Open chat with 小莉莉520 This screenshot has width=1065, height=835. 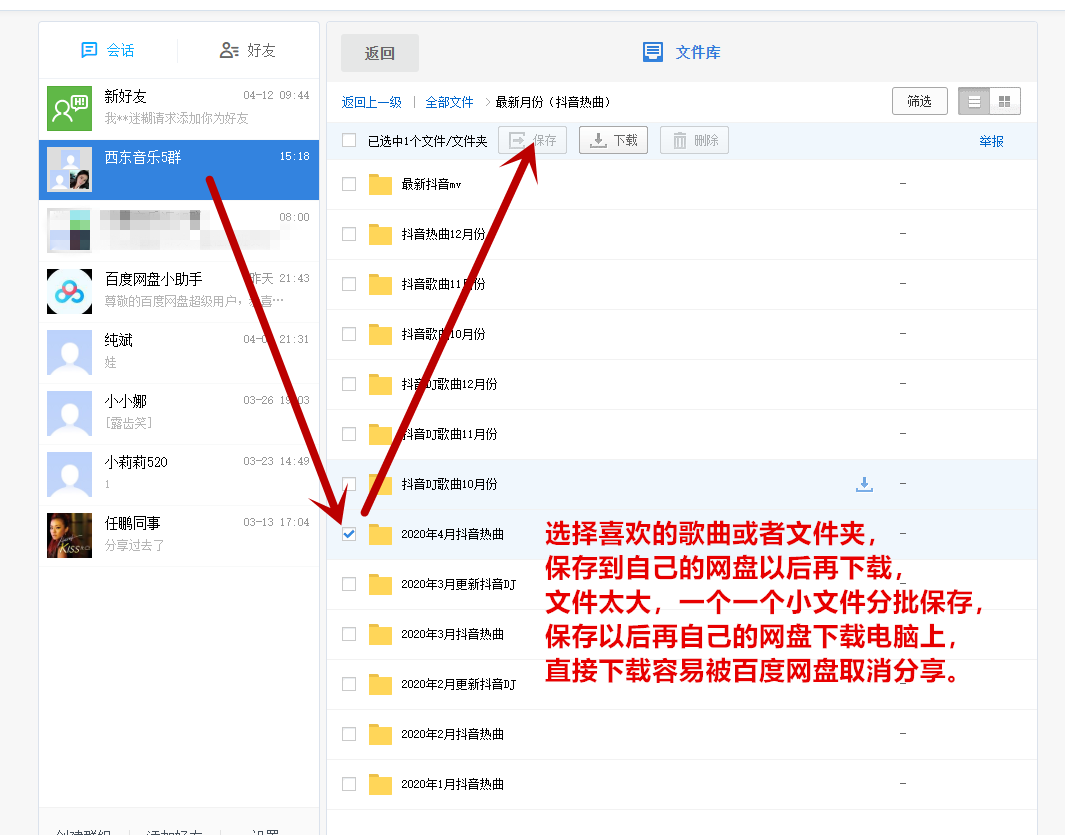coord(179,474)
